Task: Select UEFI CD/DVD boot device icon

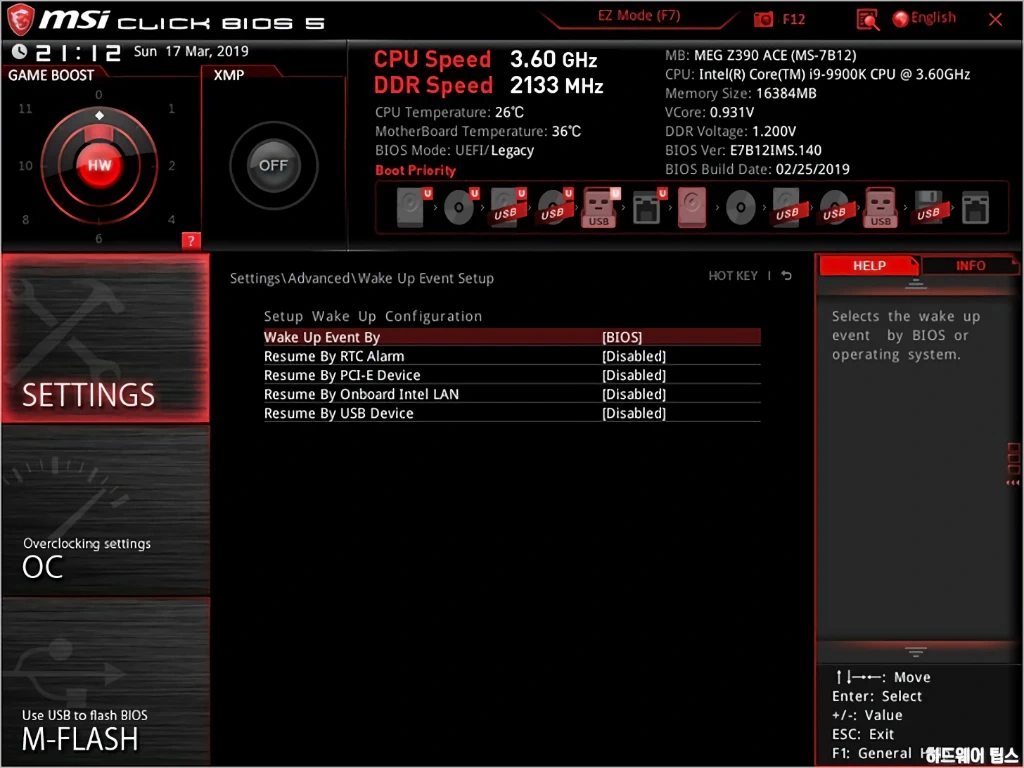Action: coord(460,207)
